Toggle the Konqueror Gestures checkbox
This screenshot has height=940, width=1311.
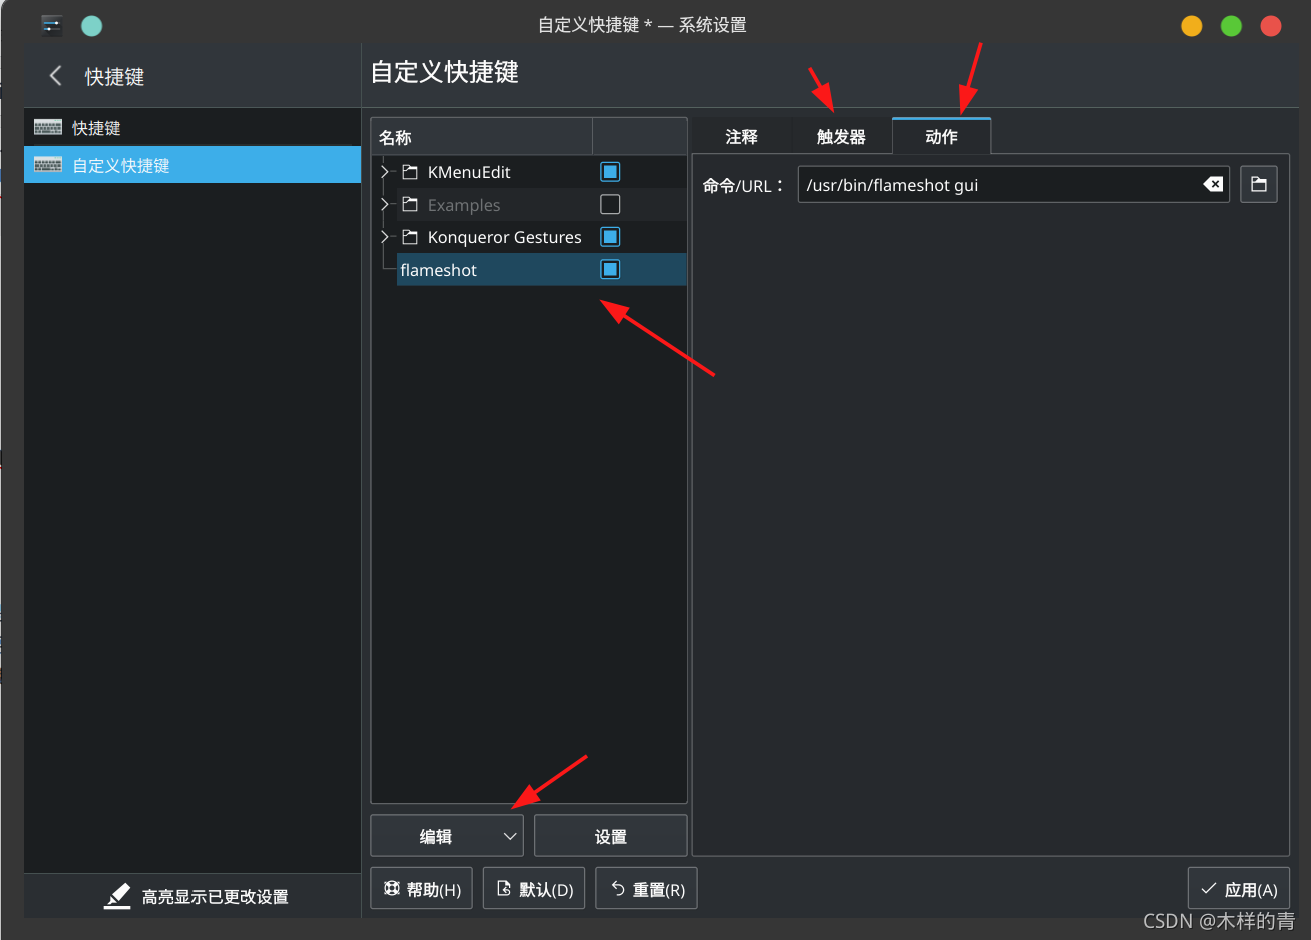610,237
